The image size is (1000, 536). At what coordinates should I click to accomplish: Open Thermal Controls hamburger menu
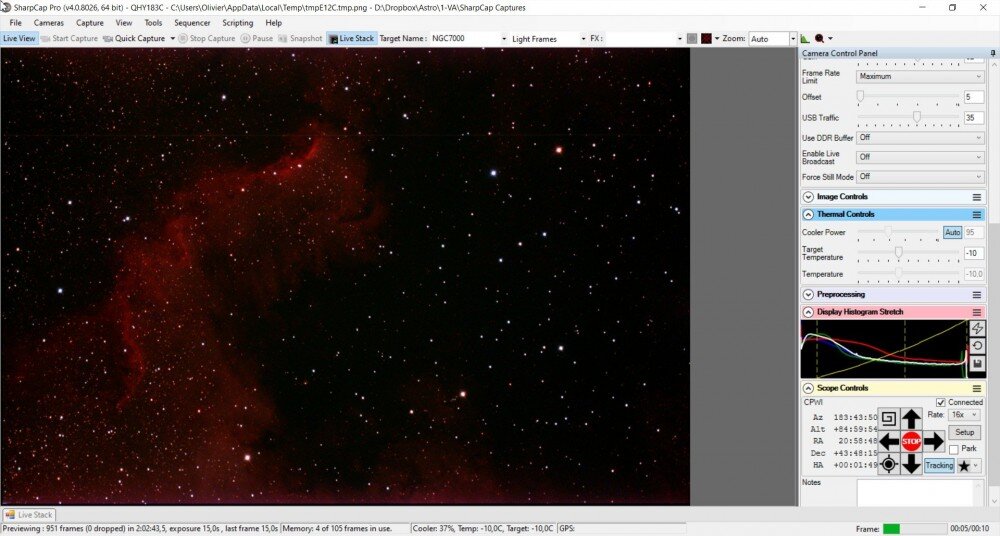pos(976,214)
